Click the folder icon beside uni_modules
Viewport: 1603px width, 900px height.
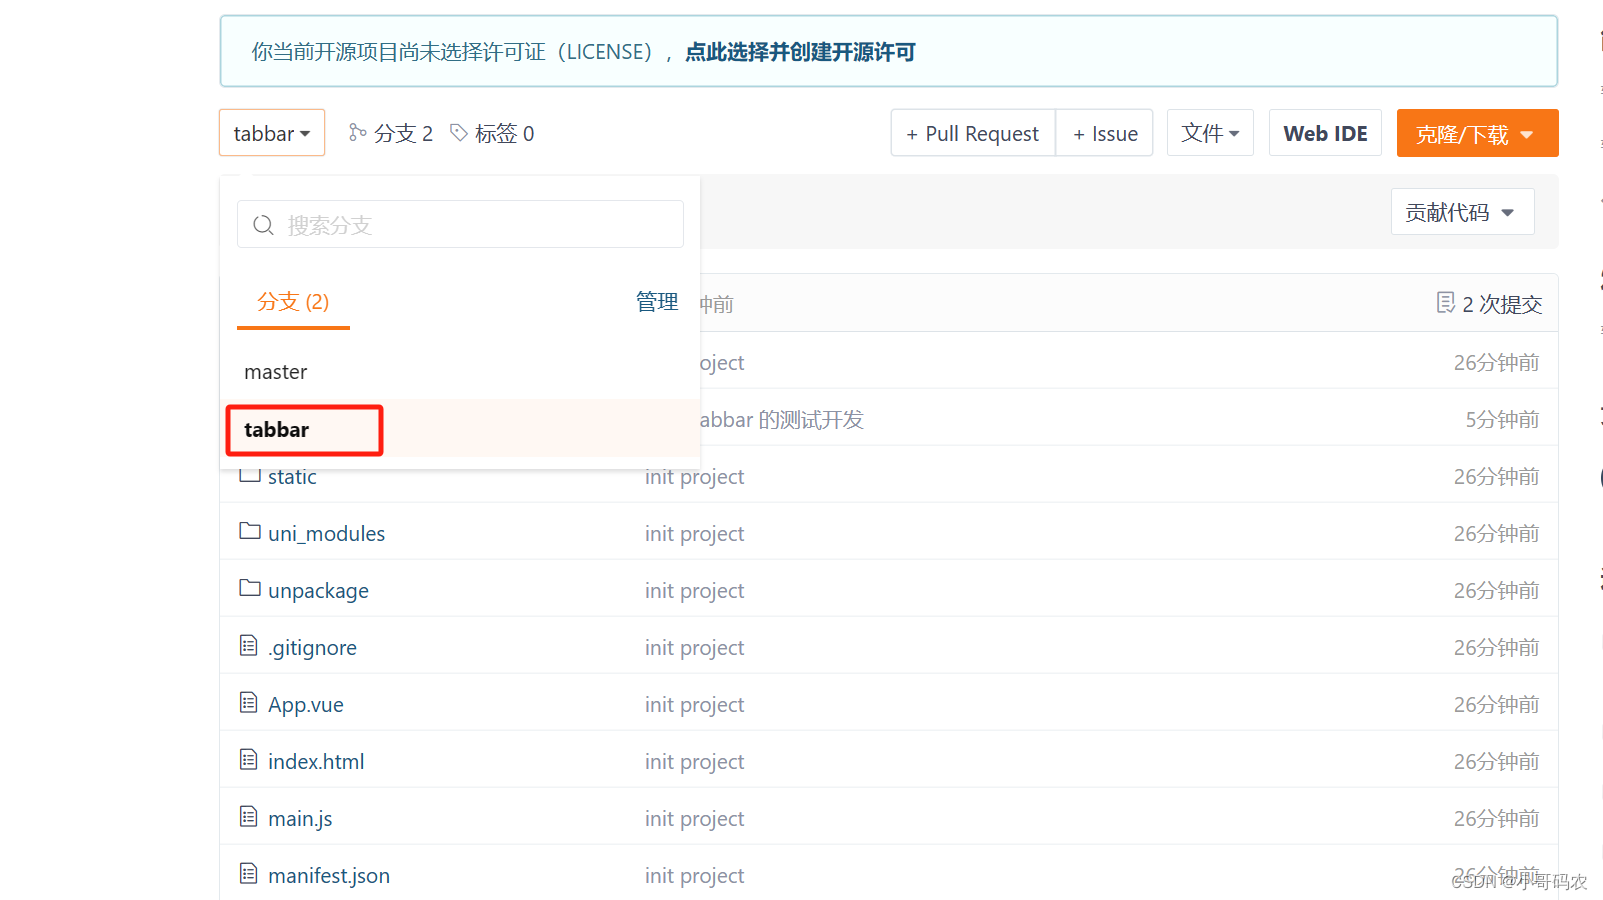249,531
